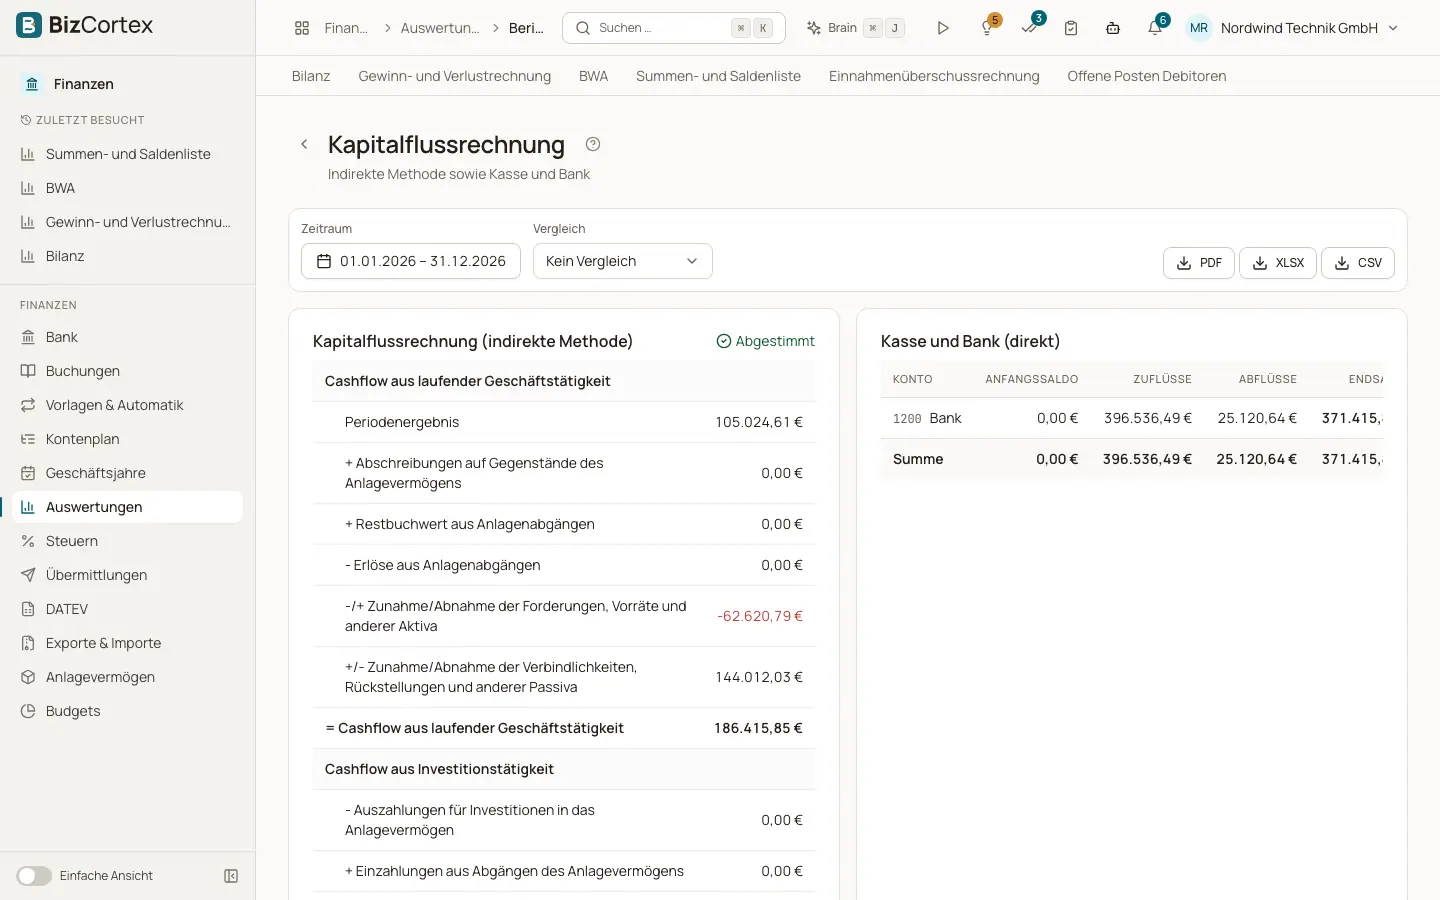Screen dimensions: 1440x900
Task: Open DATEV in the sidebar
Action: (128, 609)
